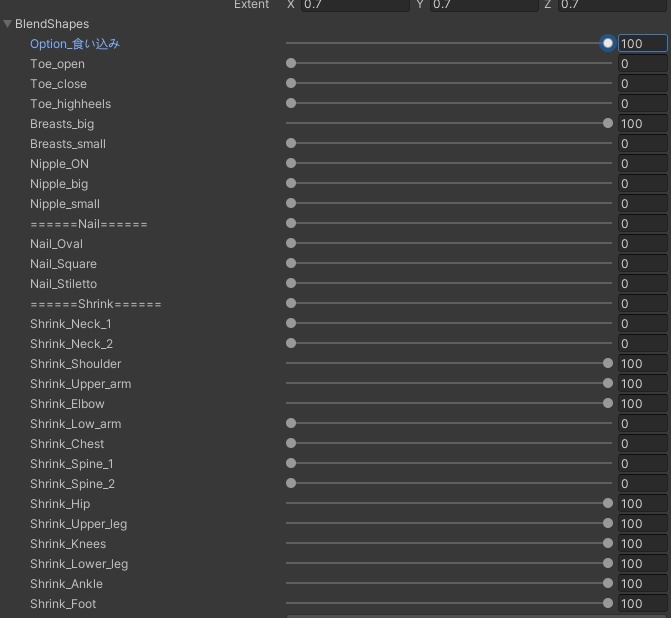Click the Nail_Oval slider handle
The image size is (671, 618).
(x=291, y=244)
